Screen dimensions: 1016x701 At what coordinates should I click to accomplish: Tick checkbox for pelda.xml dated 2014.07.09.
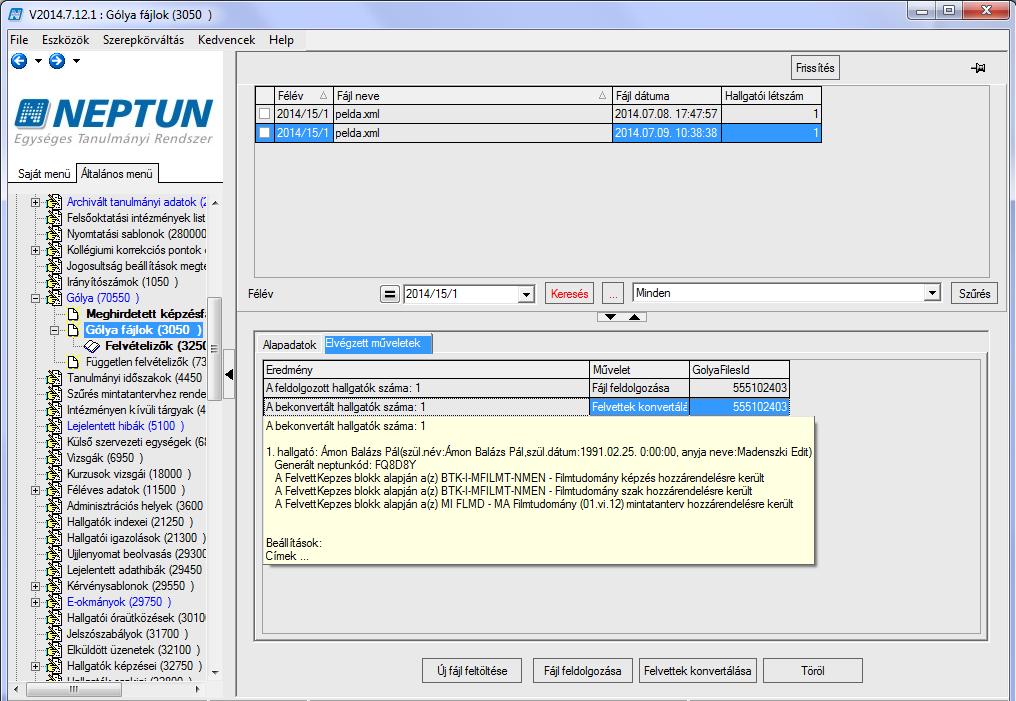coord(264,133)
